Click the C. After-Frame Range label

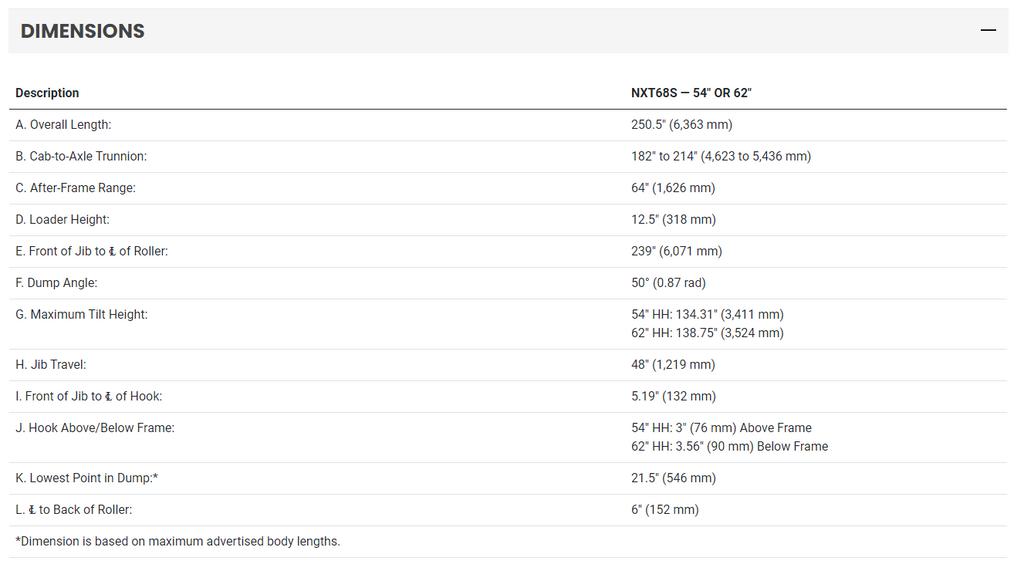[x=76, y=188]
